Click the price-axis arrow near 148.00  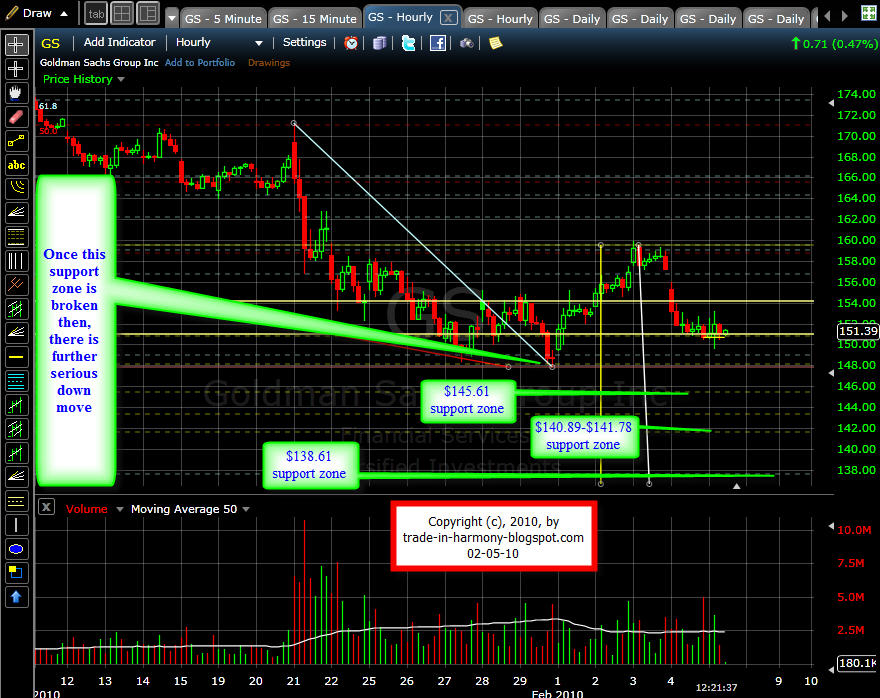pos(831,373)
